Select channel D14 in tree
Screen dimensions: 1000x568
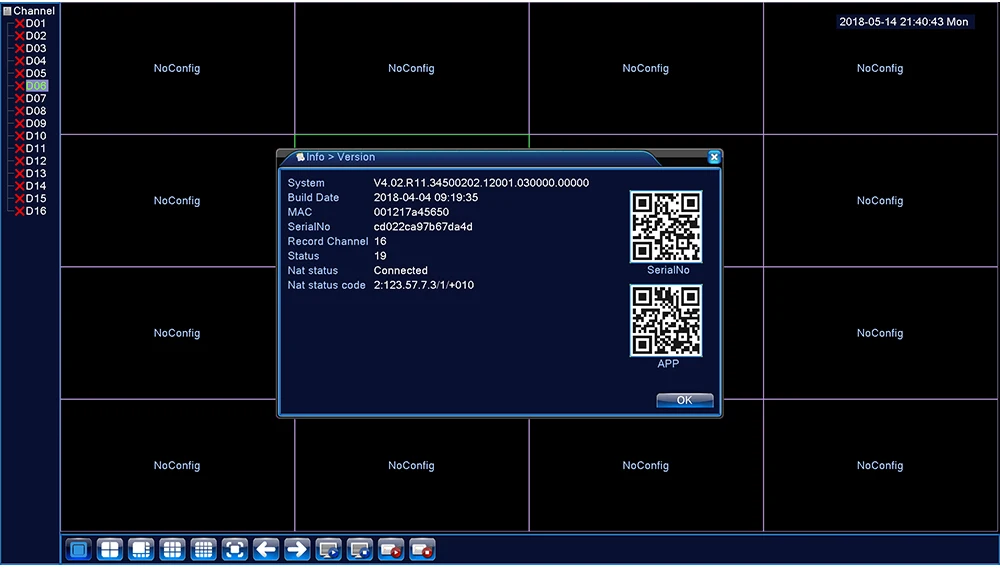click(36, 186)
